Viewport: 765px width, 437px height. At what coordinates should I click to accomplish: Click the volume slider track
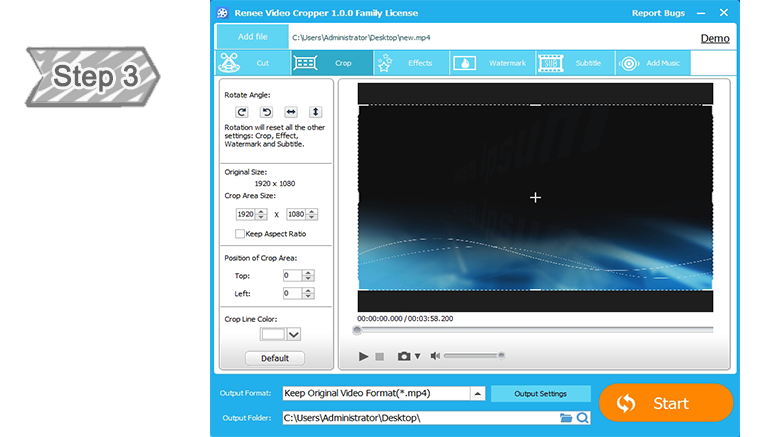473,355
